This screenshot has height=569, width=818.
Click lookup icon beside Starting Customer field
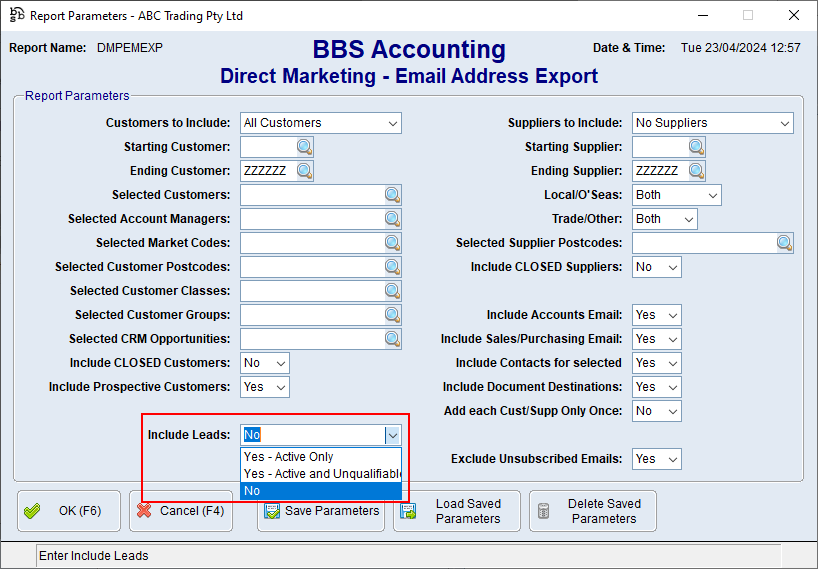[x=304, y=147]
